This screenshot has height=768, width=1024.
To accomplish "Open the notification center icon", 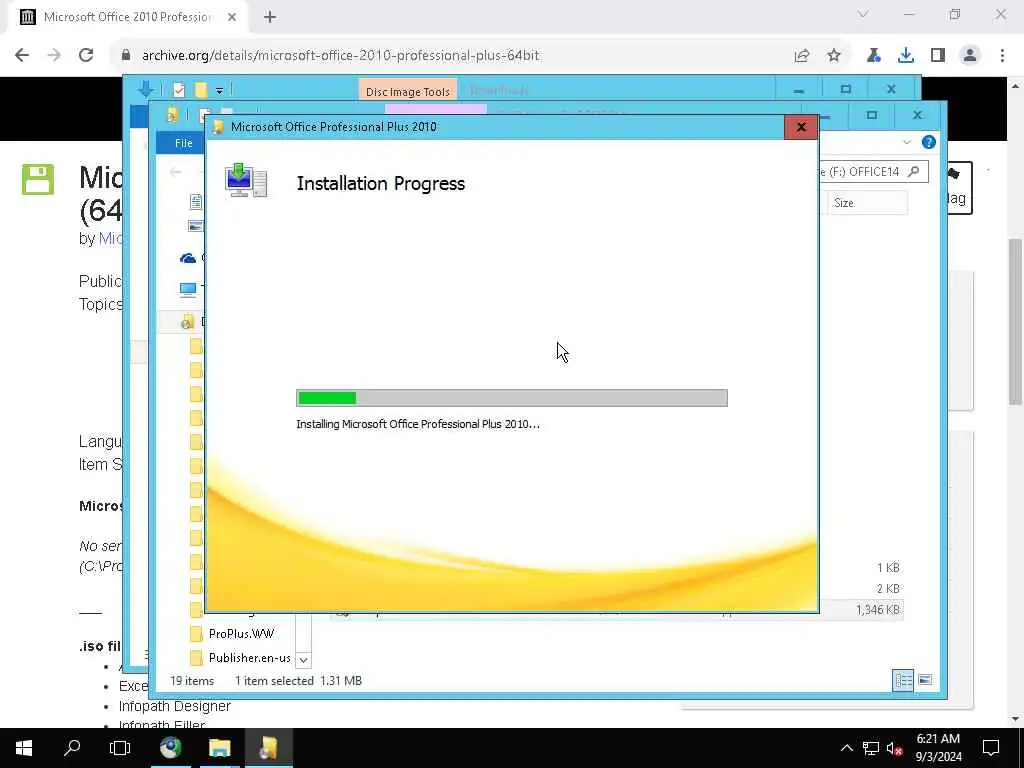I will [x=991, y=748].
